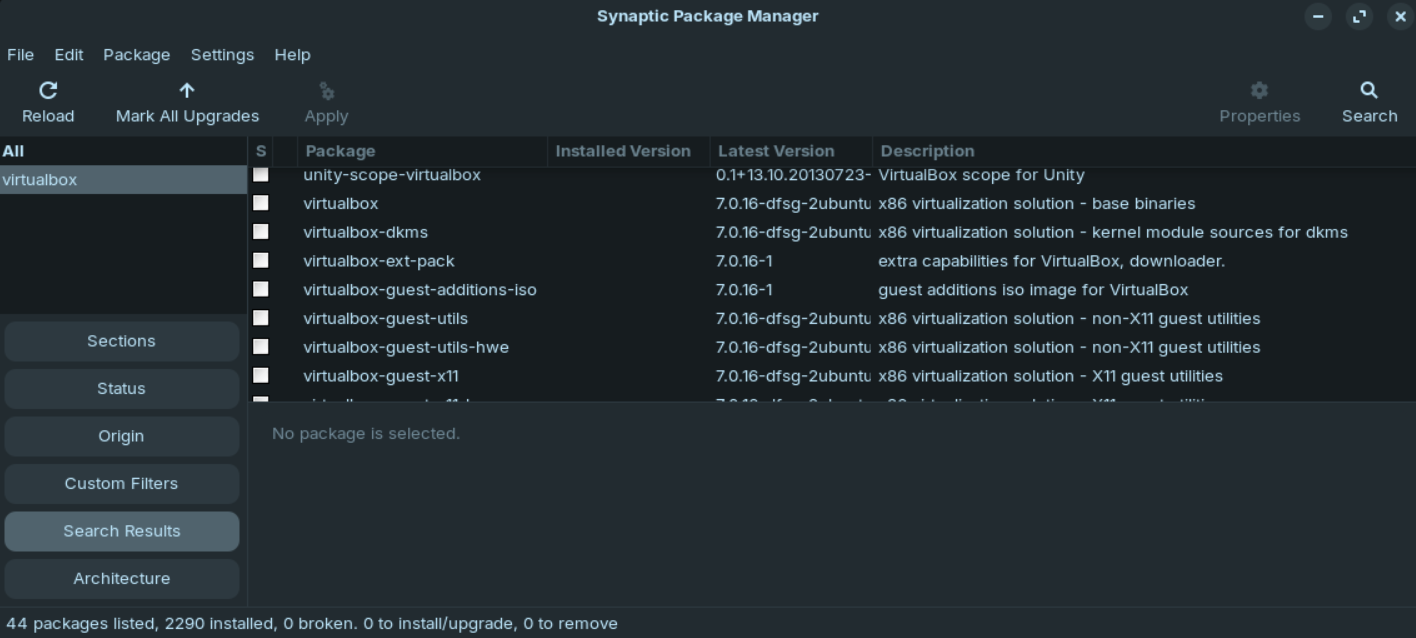This screenshot has width=1416, height=638.
Task: Select the virtualbox-dkms package name
Action: 366,232
